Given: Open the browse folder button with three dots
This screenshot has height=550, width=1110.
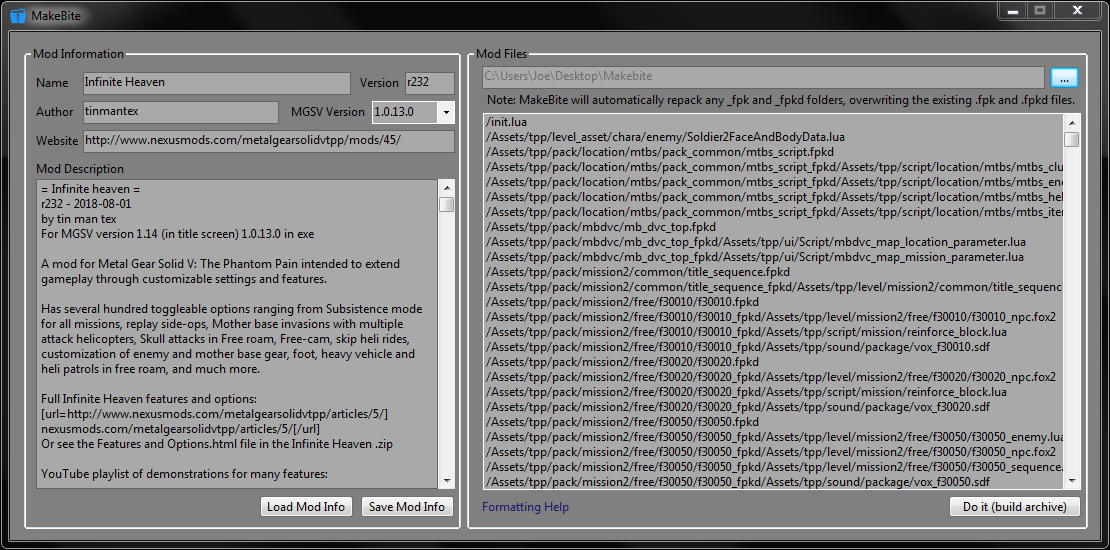Looking at the screenshot, I should pyautogui.click(x=1064, y=78).
